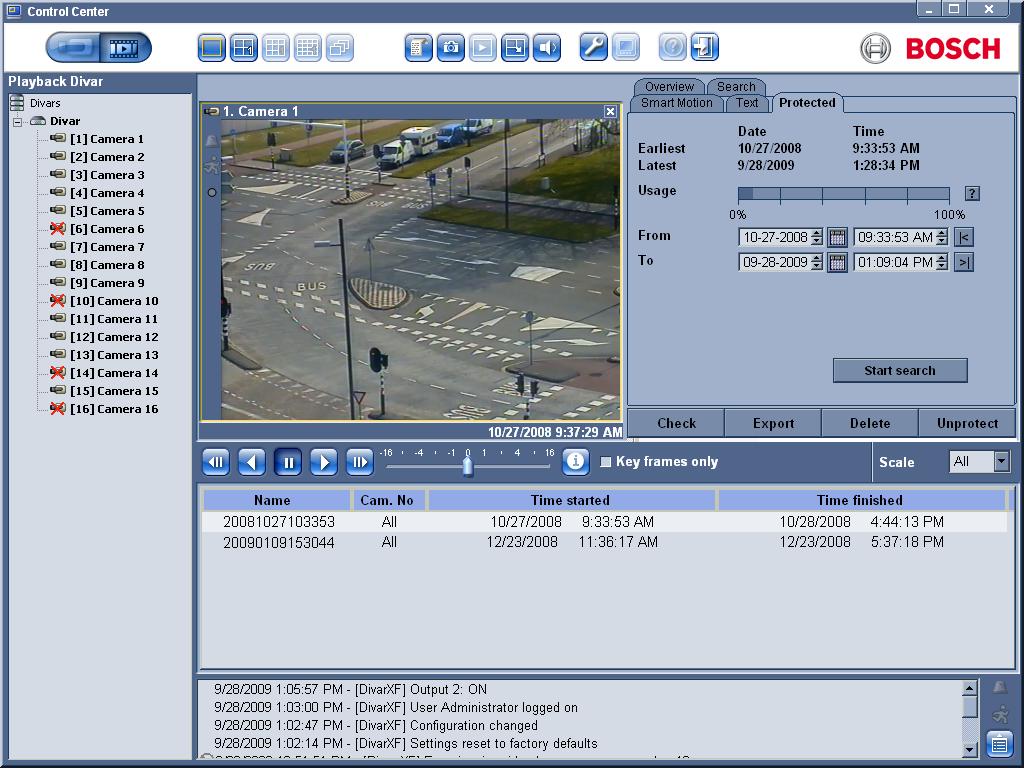The image size is (1024, 768).
Task: Capture a snapshot with the camera icon
Action: point(451,48)
